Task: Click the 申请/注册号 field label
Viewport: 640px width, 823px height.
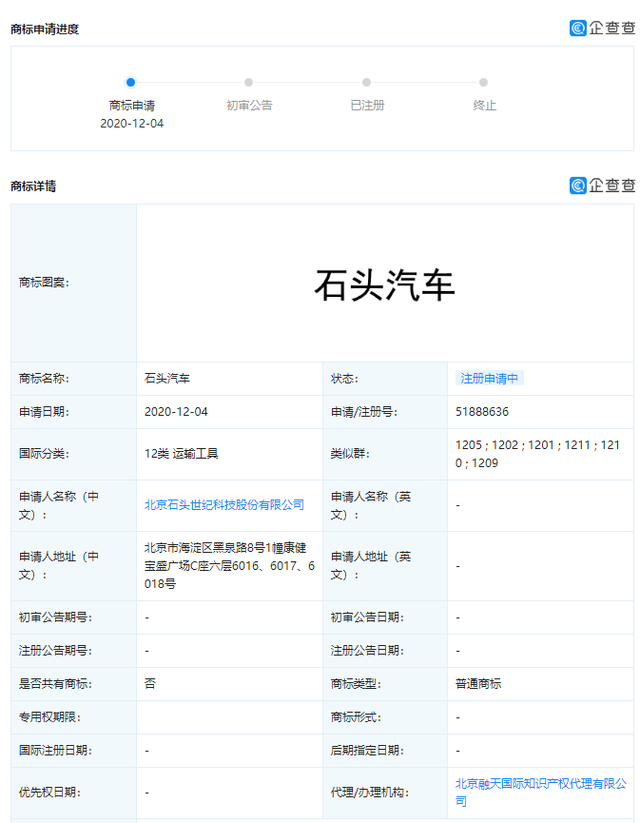Action: 364,412
